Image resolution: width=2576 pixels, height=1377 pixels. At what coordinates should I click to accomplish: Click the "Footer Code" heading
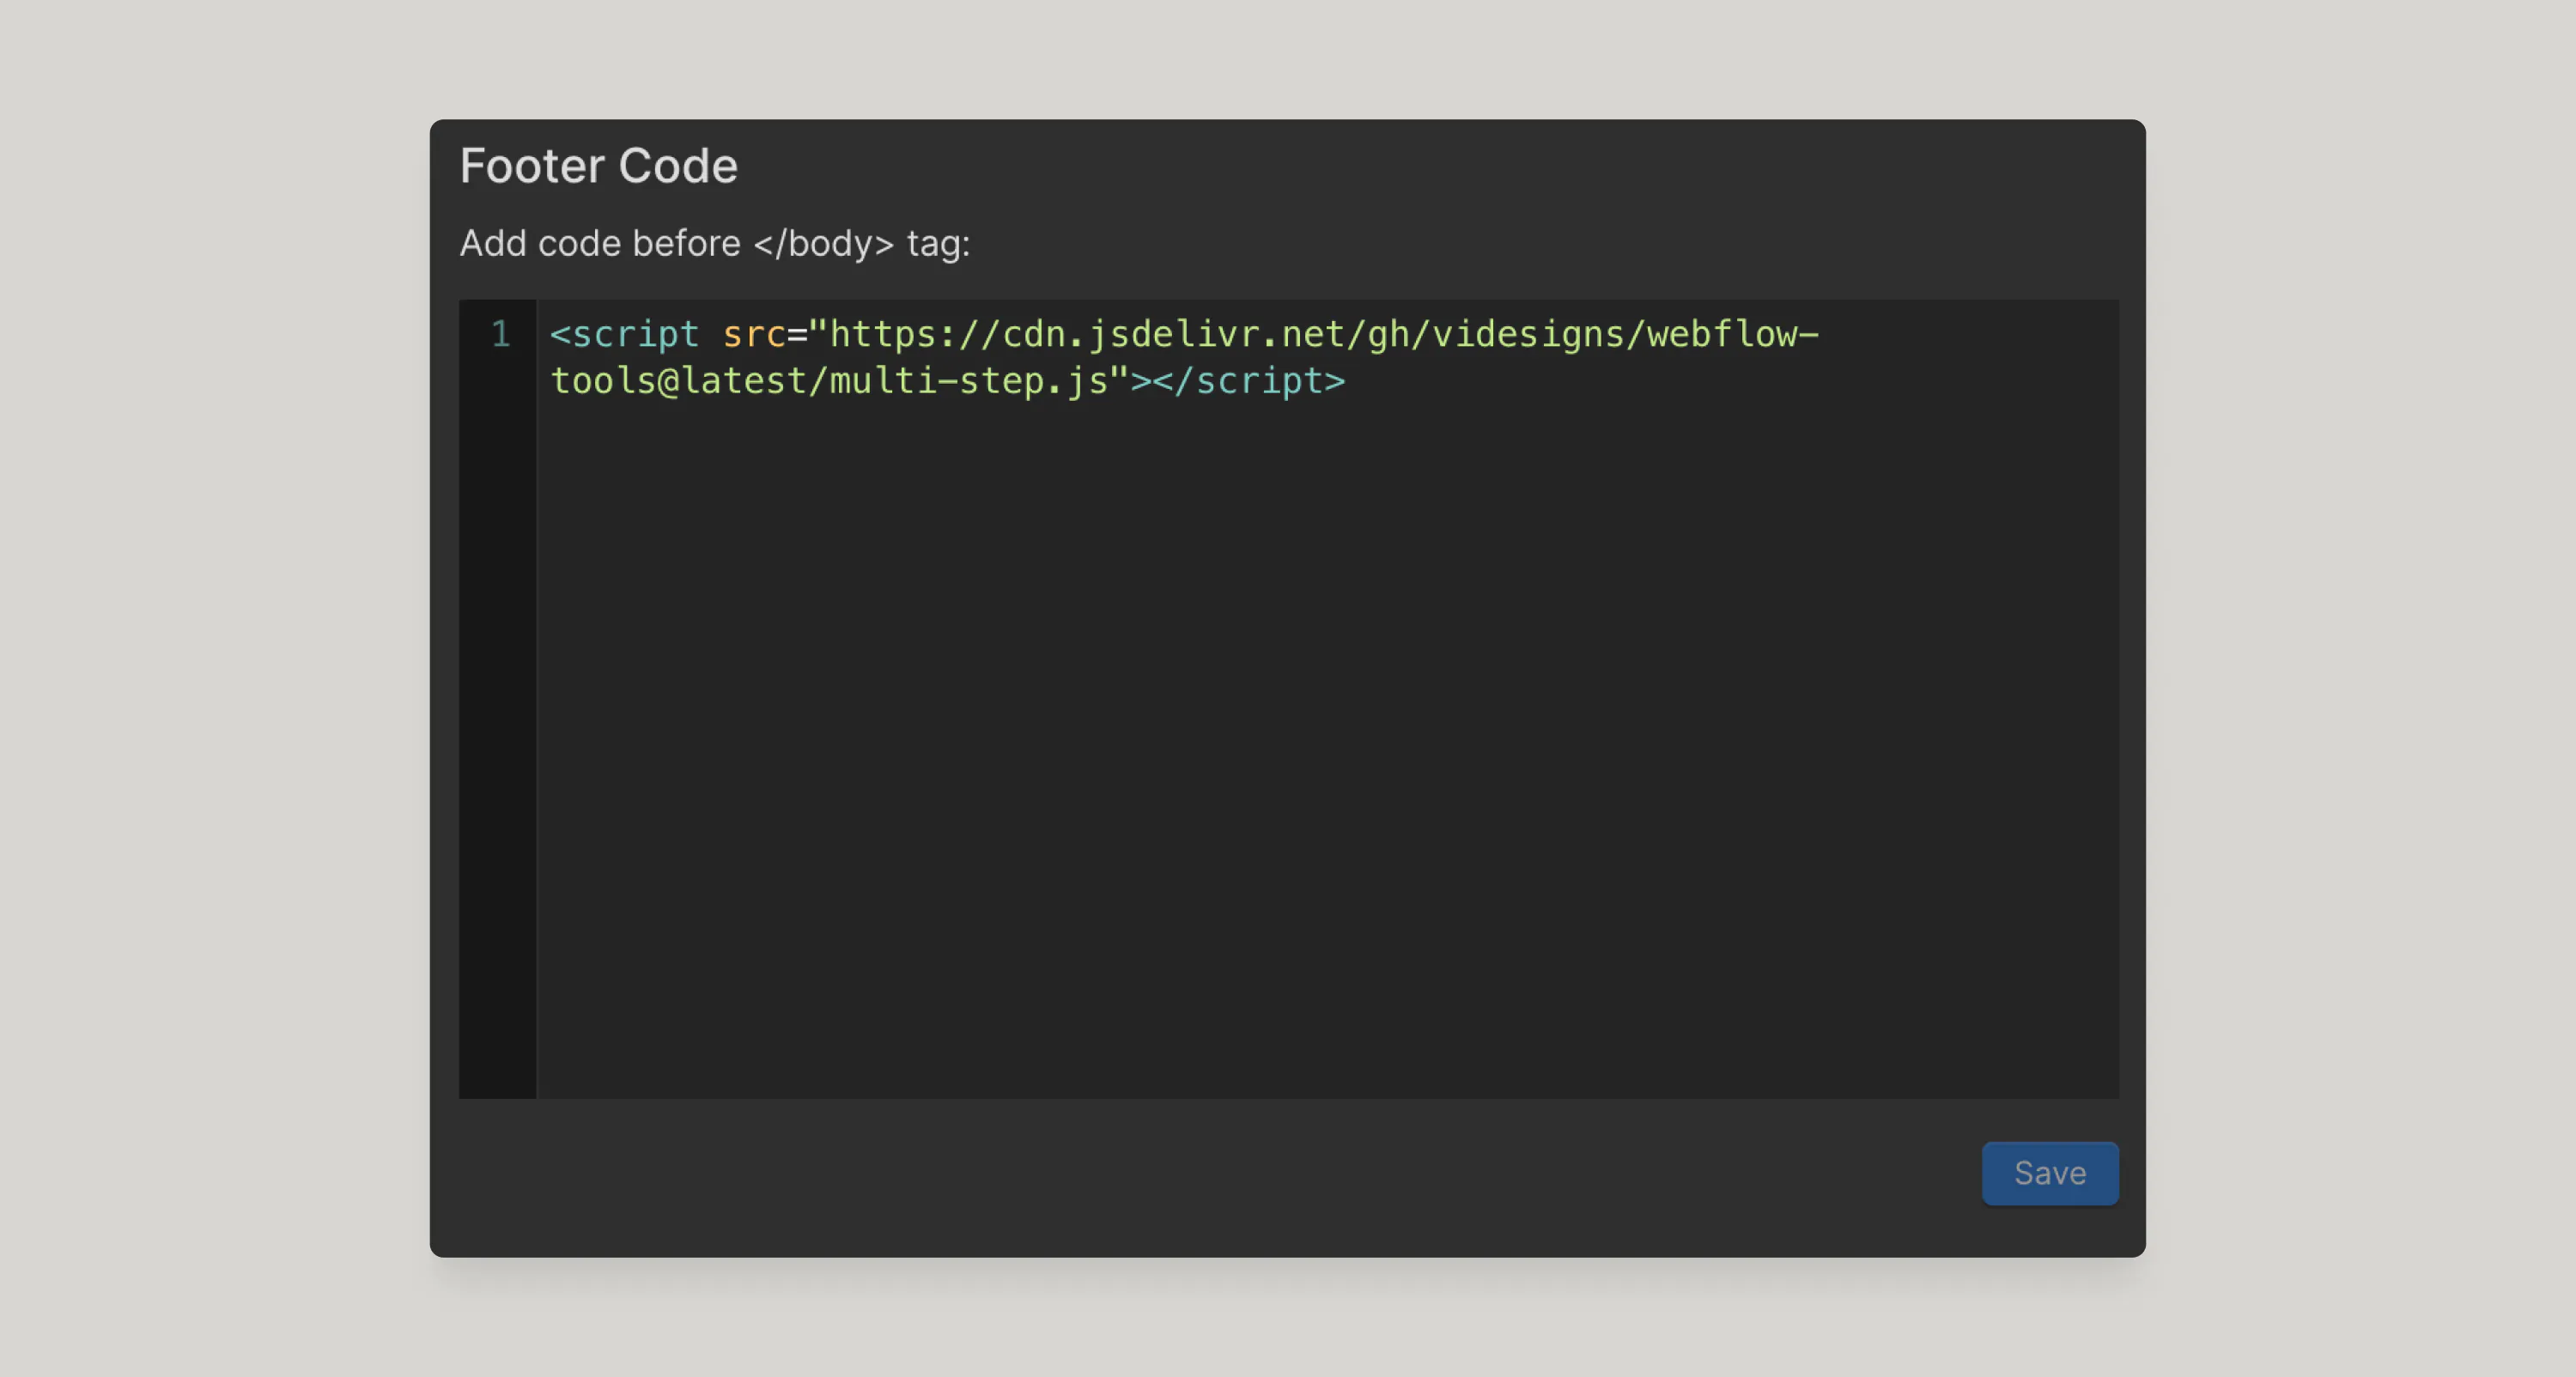[x=598, y=166]
